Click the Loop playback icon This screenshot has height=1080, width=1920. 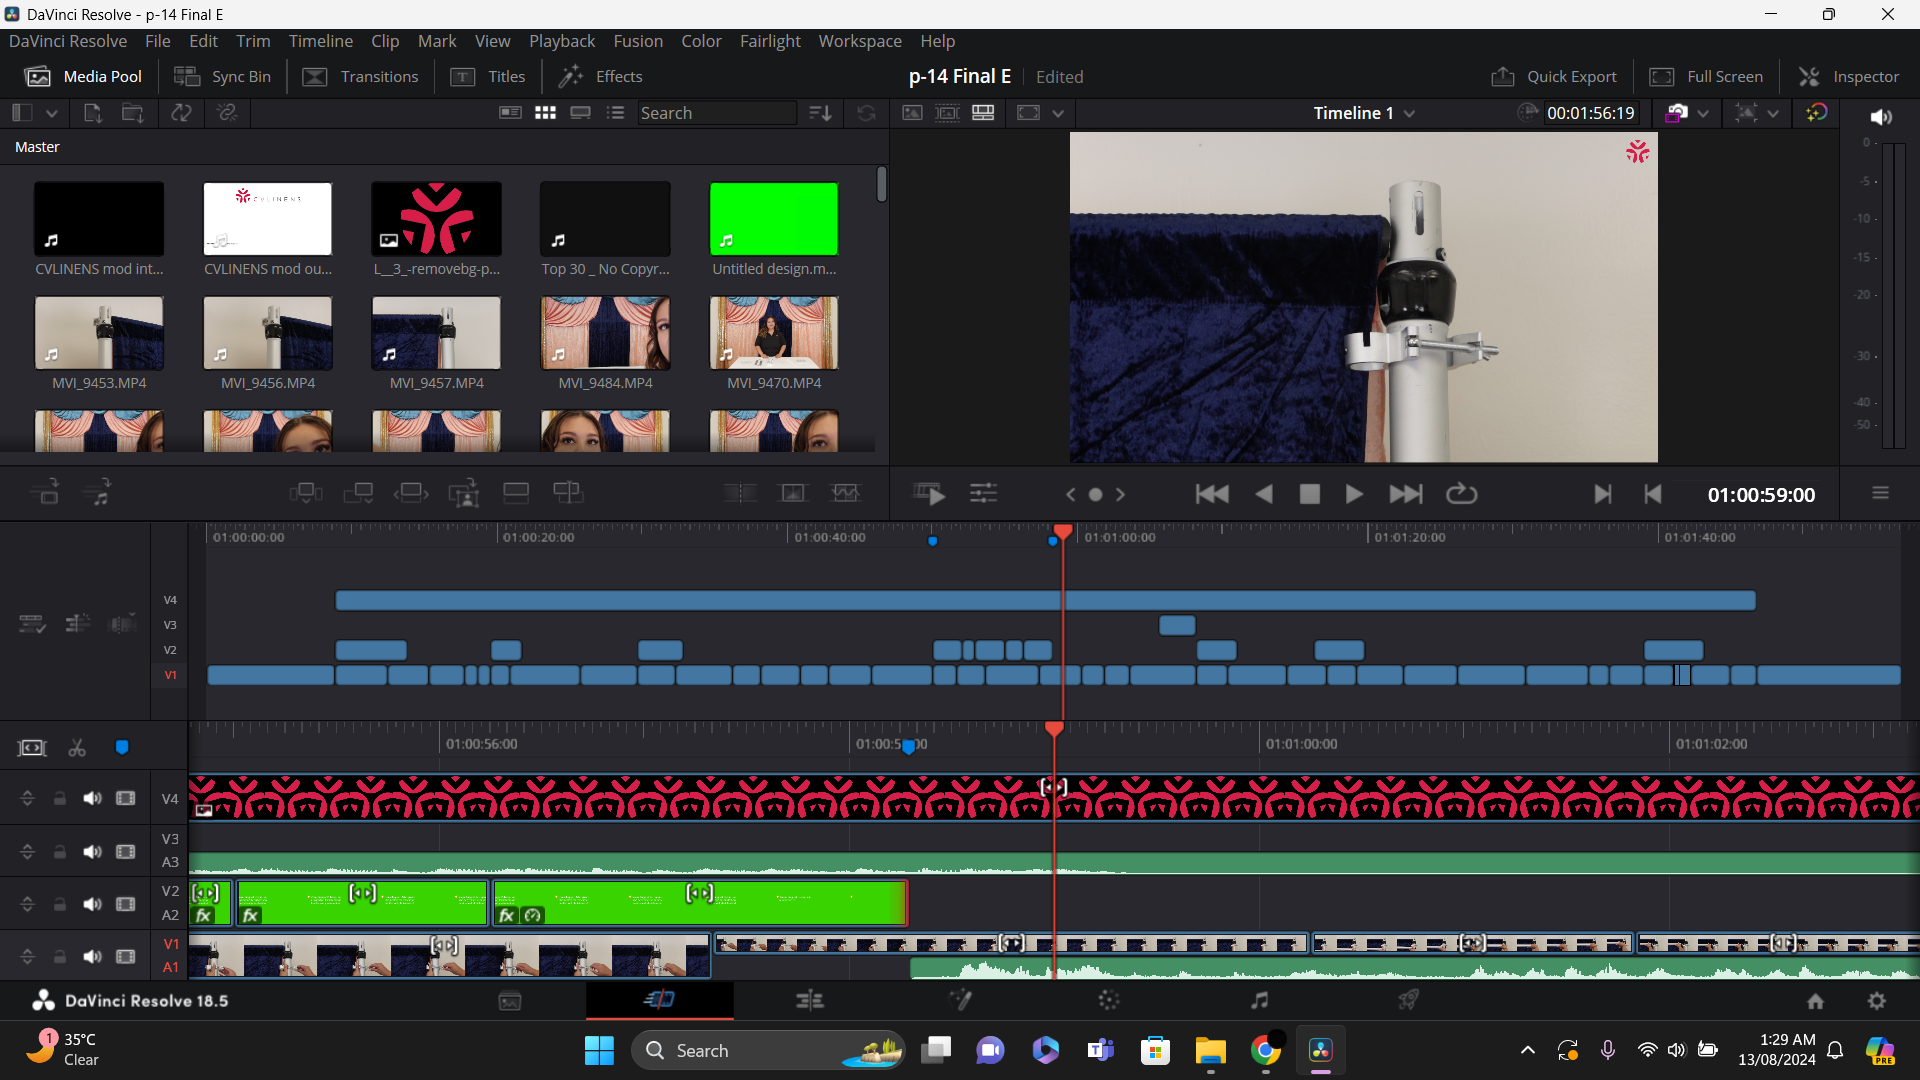tap(1461, 494)
